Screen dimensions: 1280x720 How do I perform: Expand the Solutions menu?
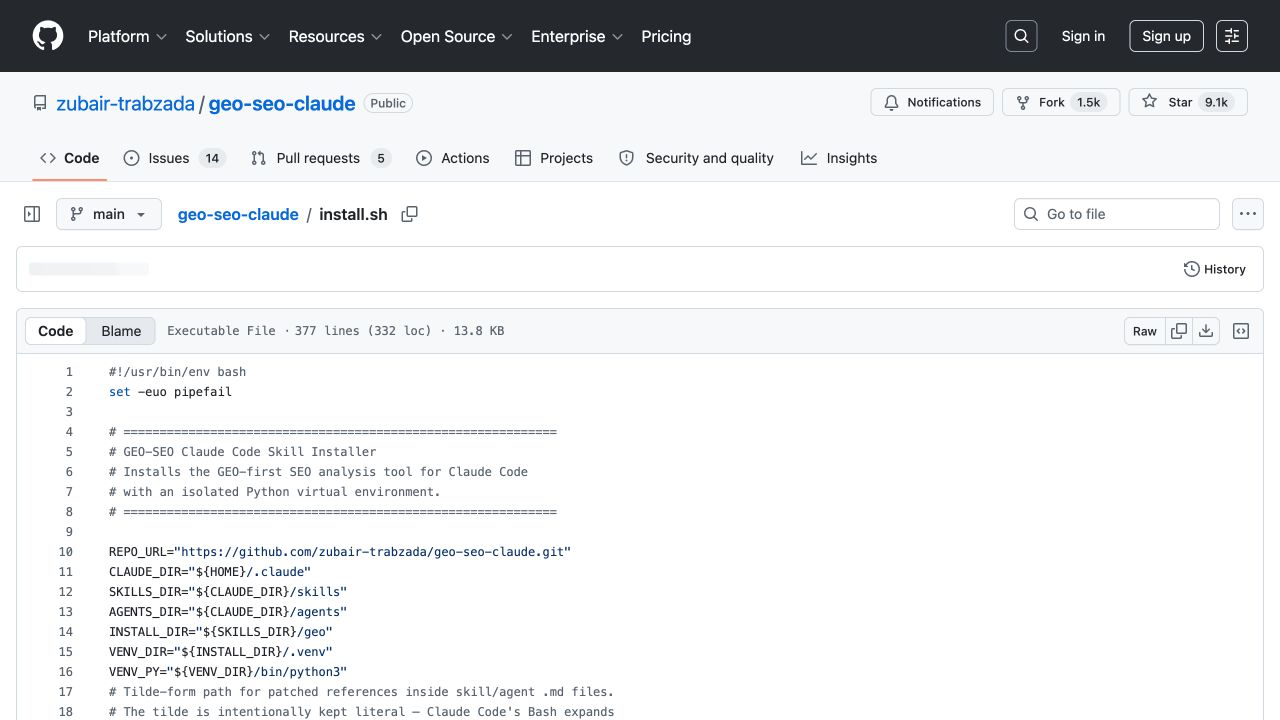[228, 36]
